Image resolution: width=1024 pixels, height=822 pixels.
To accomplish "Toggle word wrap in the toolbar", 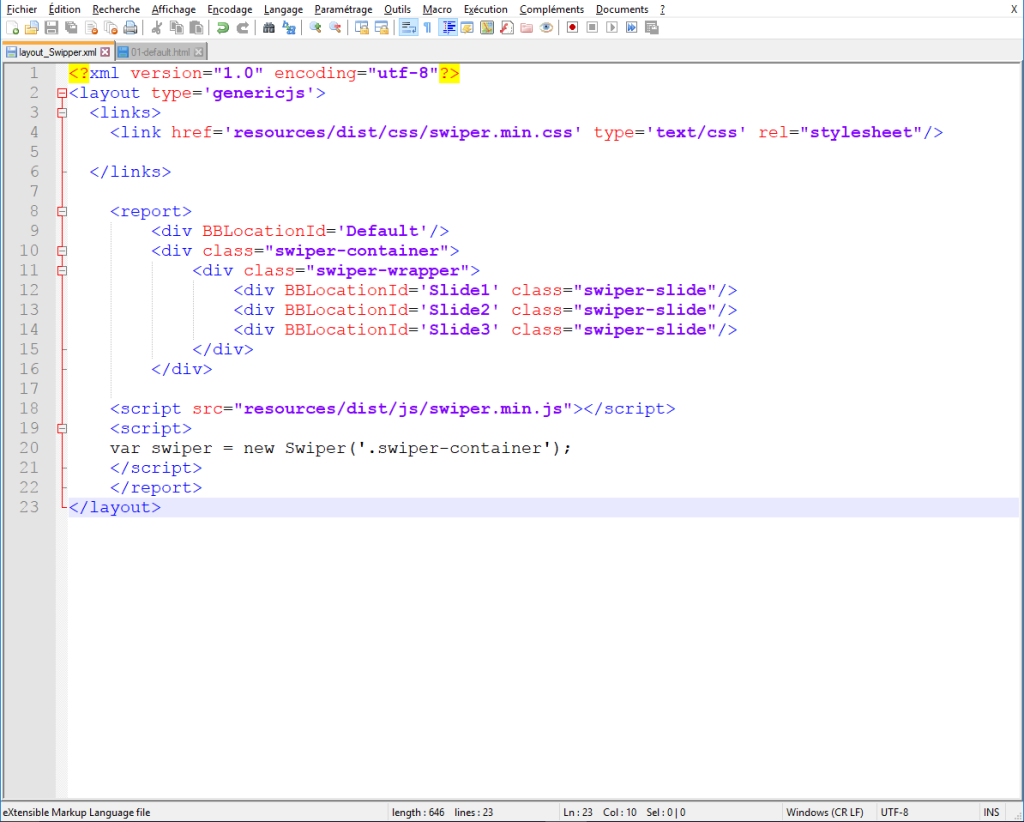I will coord(408,27).
